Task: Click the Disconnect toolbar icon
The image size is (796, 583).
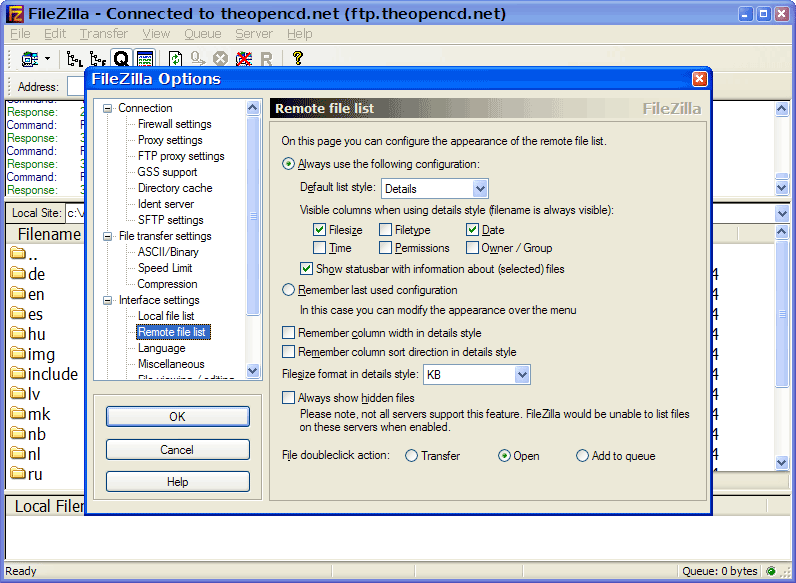Action: coord(244,59)
